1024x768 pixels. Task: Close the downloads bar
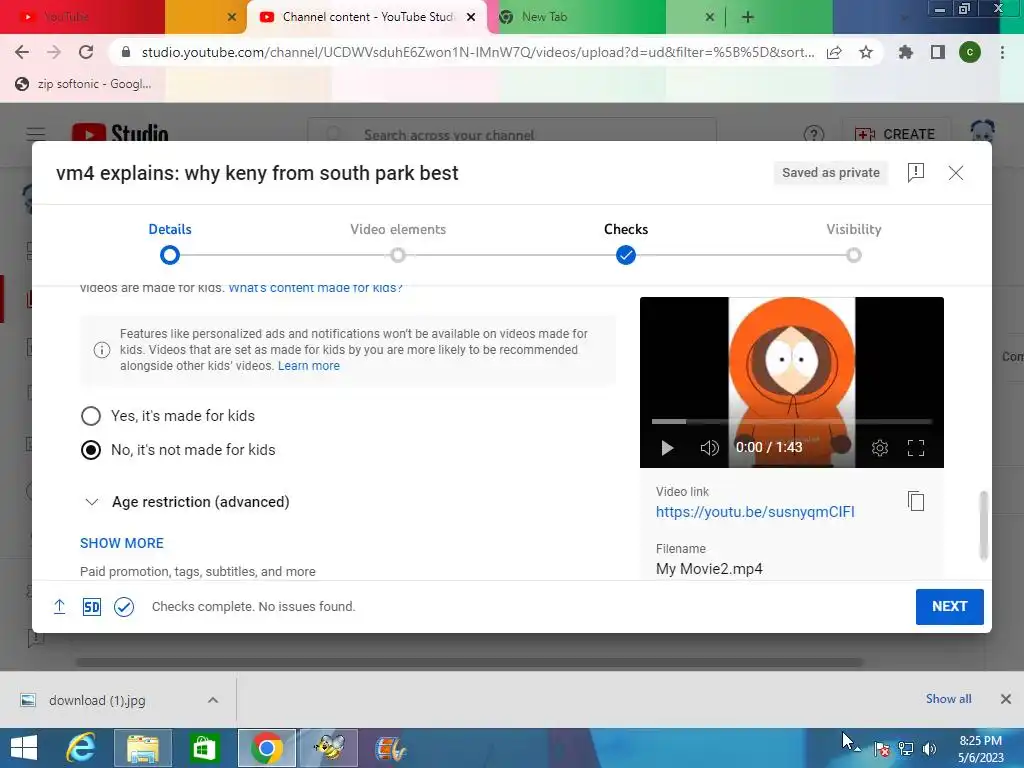(x=1006, y=699)
